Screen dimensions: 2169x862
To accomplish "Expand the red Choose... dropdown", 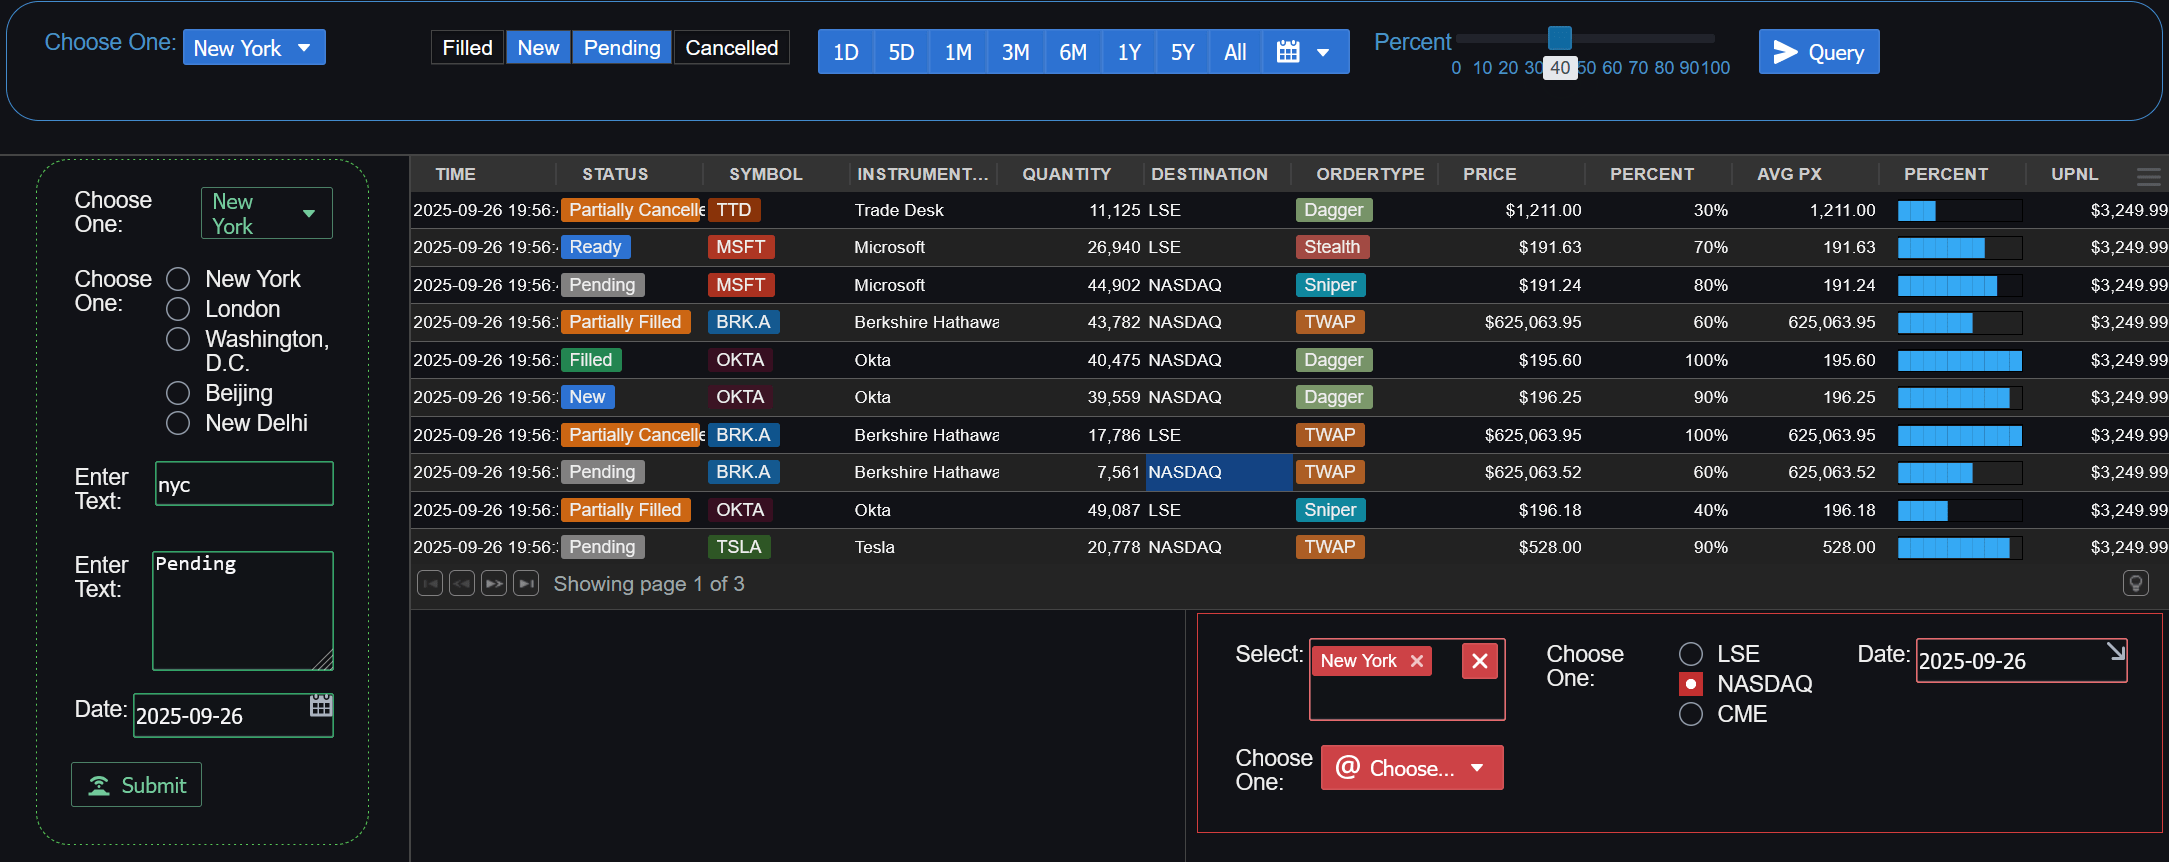I will pyautogui.click(x=1411, y=768).
